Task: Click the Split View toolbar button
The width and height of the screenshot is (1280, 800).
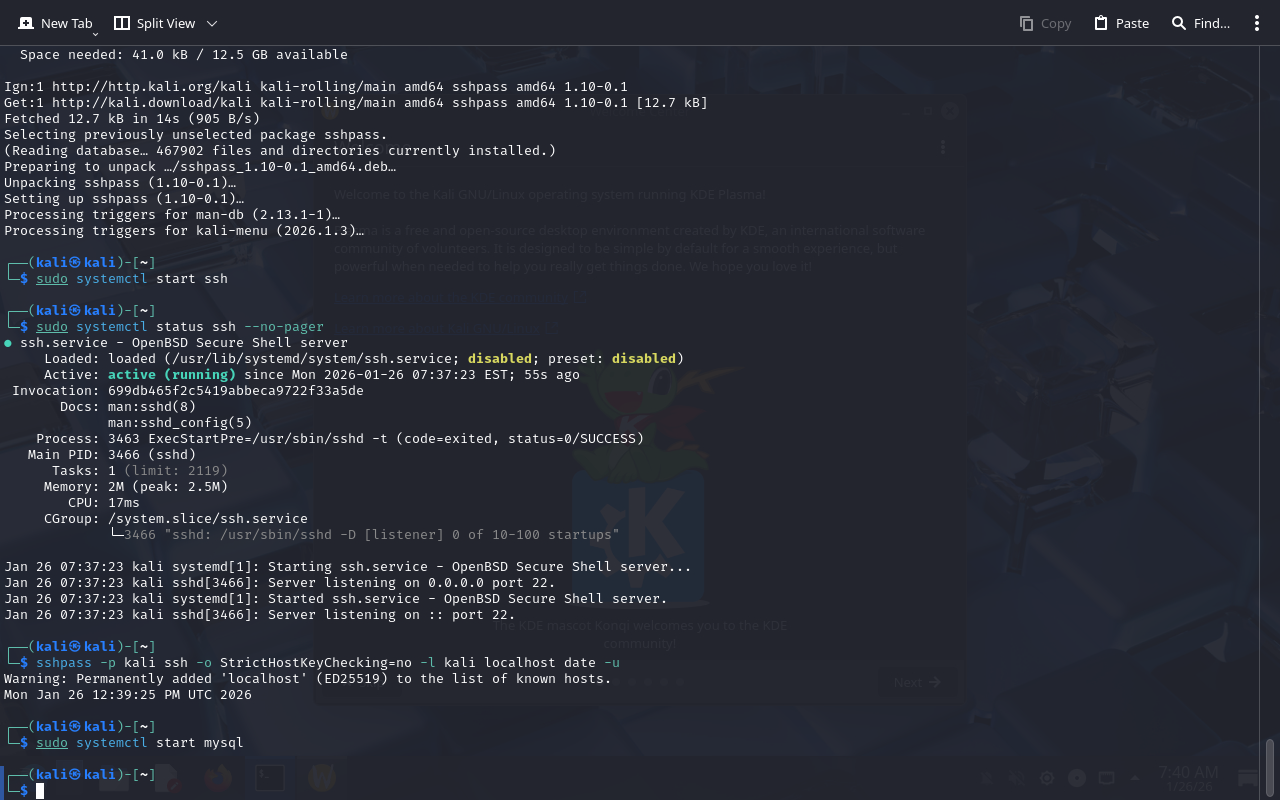Action: tap(156, 23)
